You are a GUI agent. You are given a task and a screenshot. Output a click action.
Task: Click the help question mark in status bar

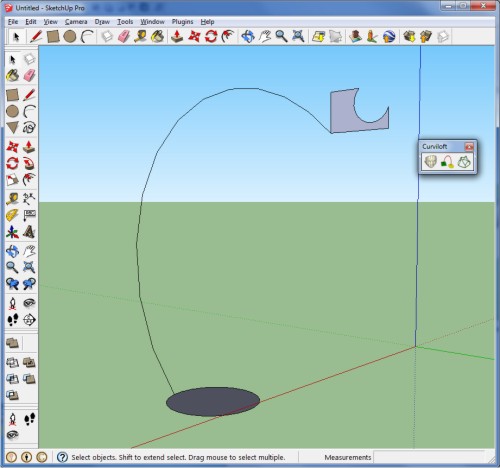click(x=62, y=457)
